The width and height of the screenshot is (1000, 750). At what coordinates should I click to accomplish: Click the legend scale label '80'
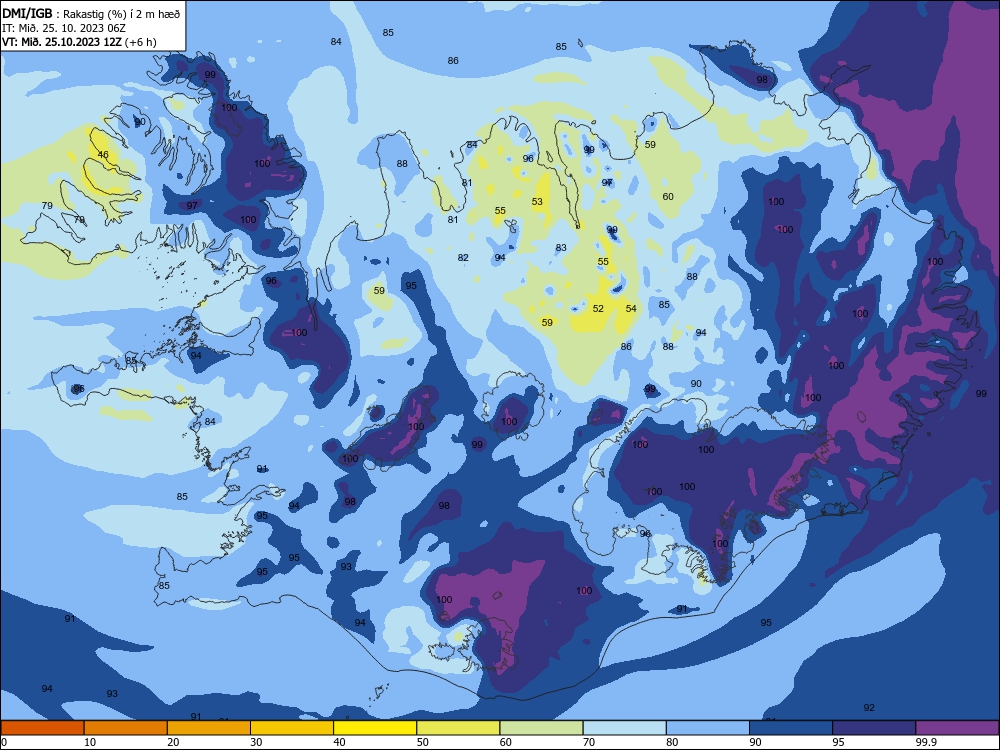pyautogui.click(x=672, y=742)
